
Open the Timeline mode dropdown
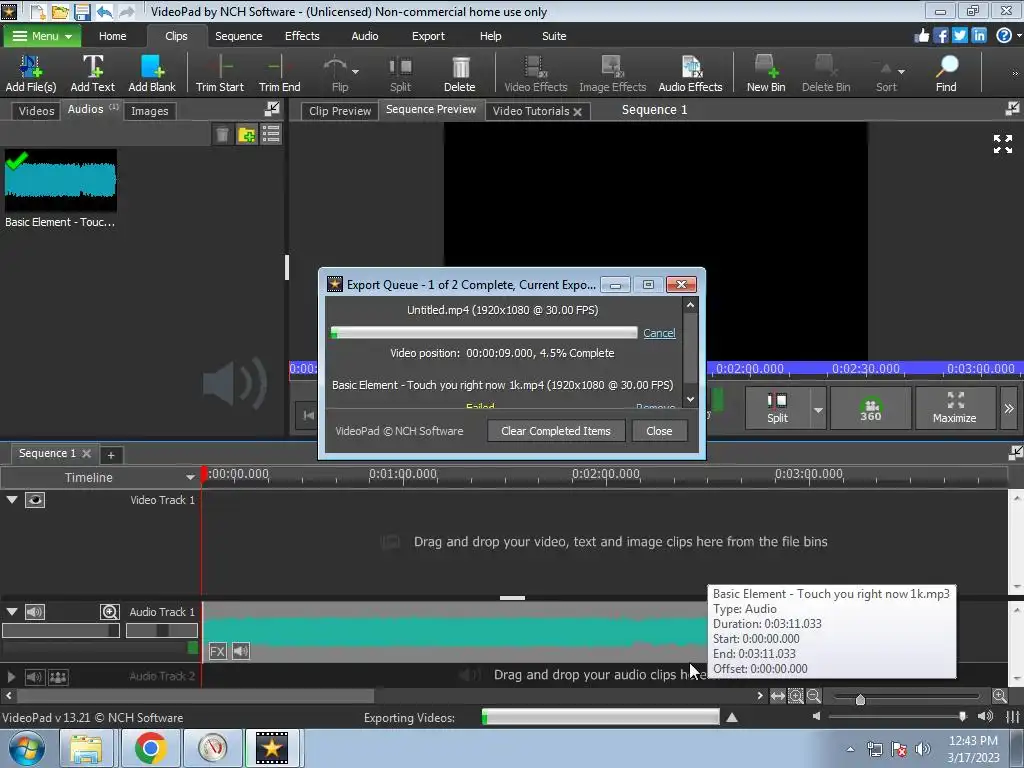coord(190,477)
